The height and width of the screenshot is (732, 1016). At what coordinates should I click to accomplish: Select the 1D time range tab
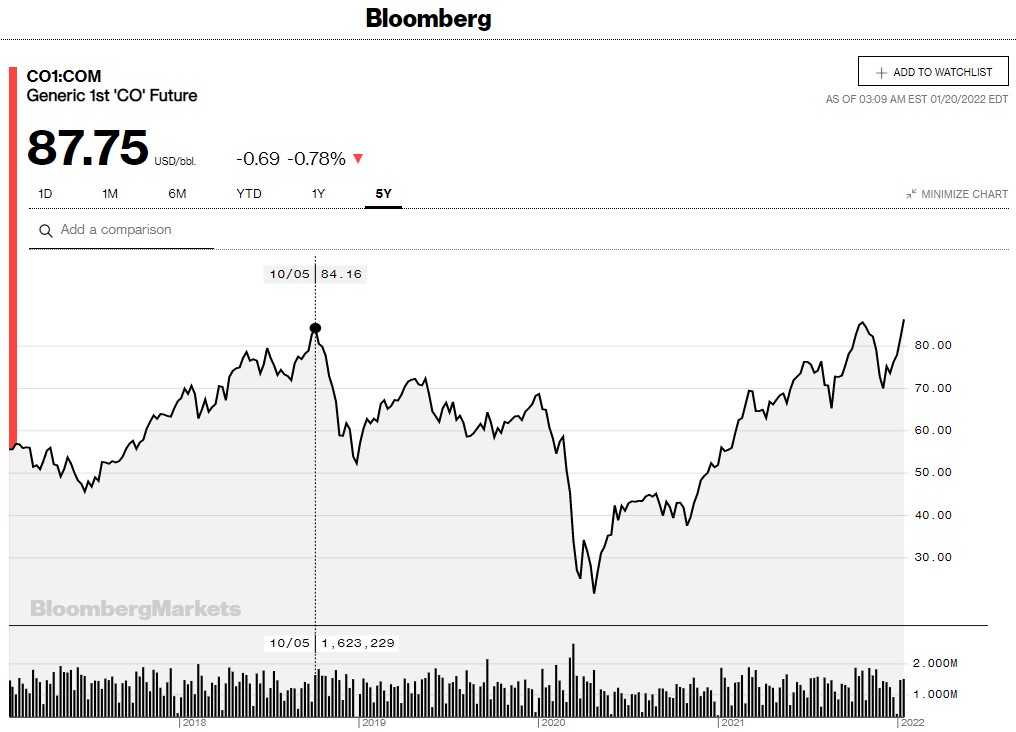pos(45,193)
